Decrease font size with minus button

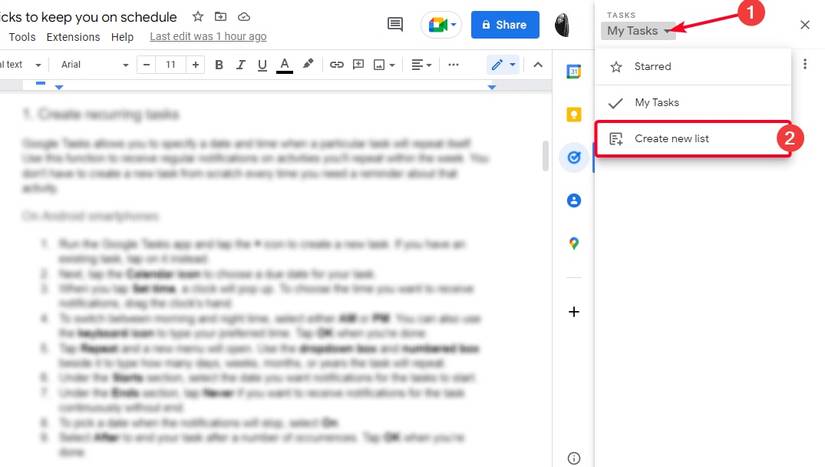[146, 65]
